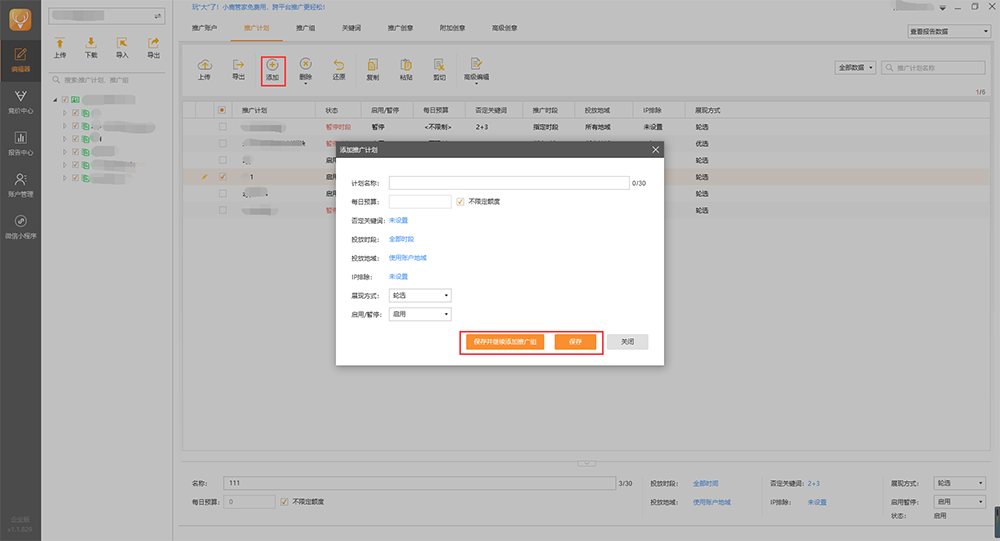This screenshot has width=1000, height=541.
Task: Toggle checkbox of last child tree item
Action: (75, 178)
